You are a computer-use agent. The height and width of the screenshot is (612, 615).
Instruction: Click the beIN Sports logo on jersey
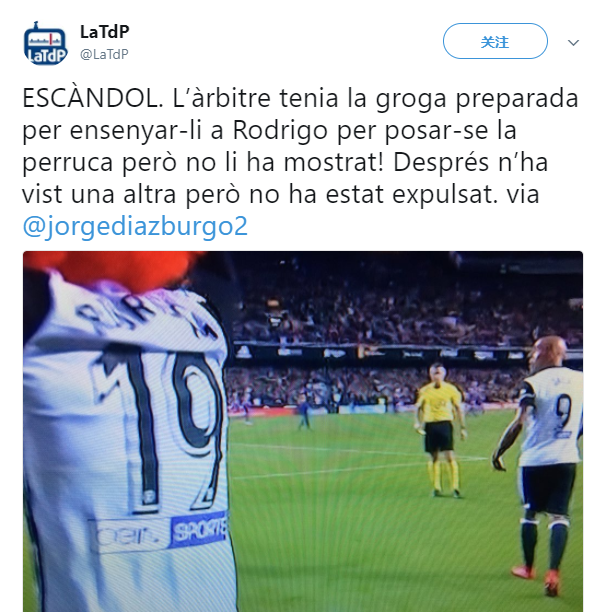coord(159,533)
